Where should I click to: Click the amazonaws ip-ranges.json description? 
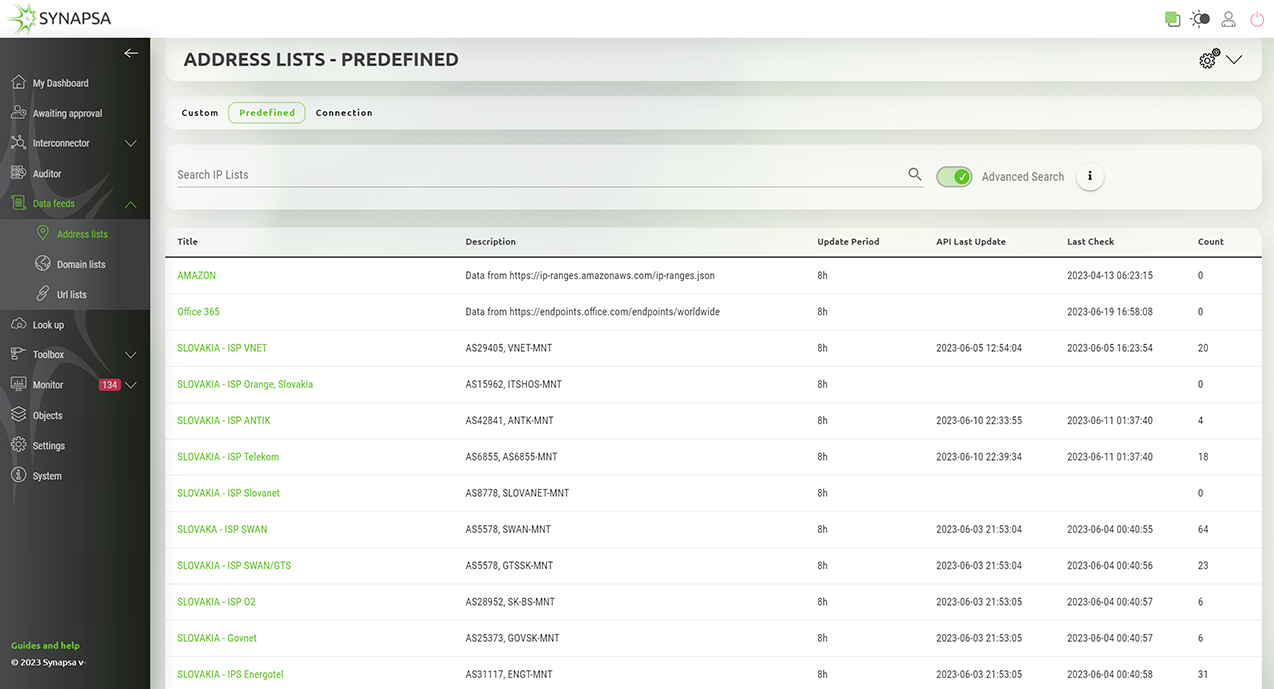tap(590, 275)
